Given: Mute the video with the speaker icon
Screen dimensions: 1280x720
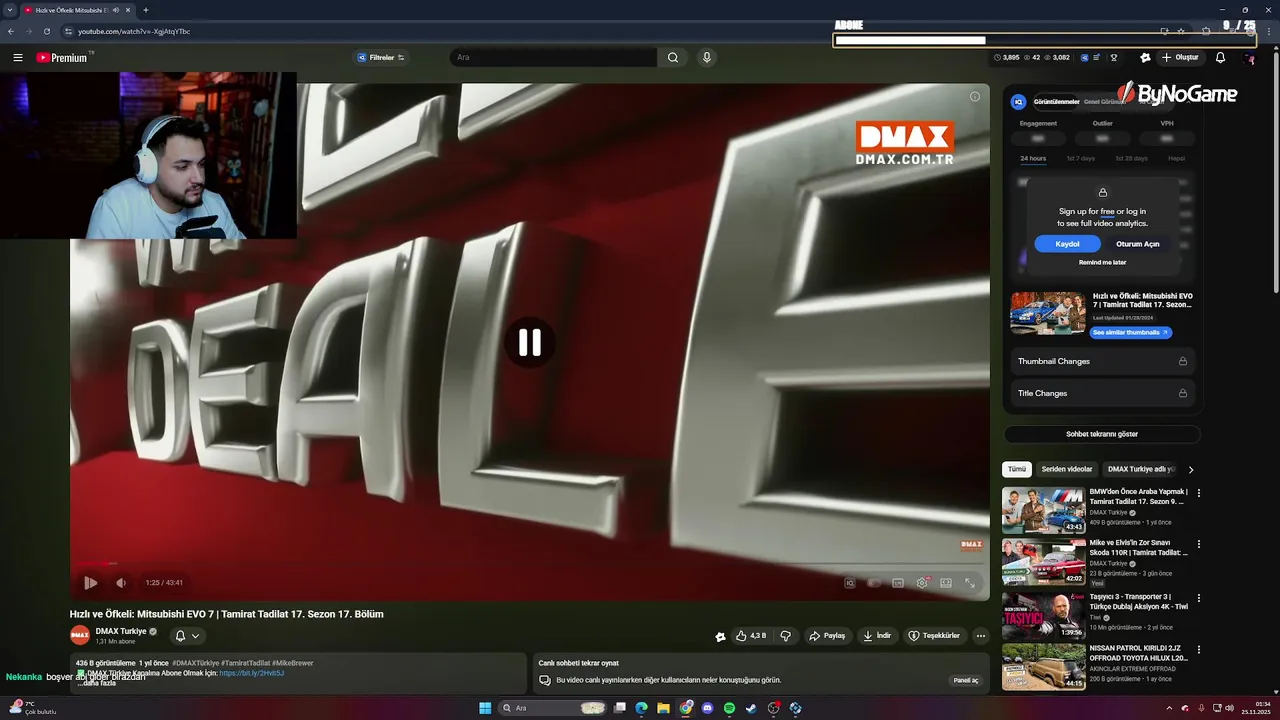Looking at the screenshot, I should click(x=121, y=583).
